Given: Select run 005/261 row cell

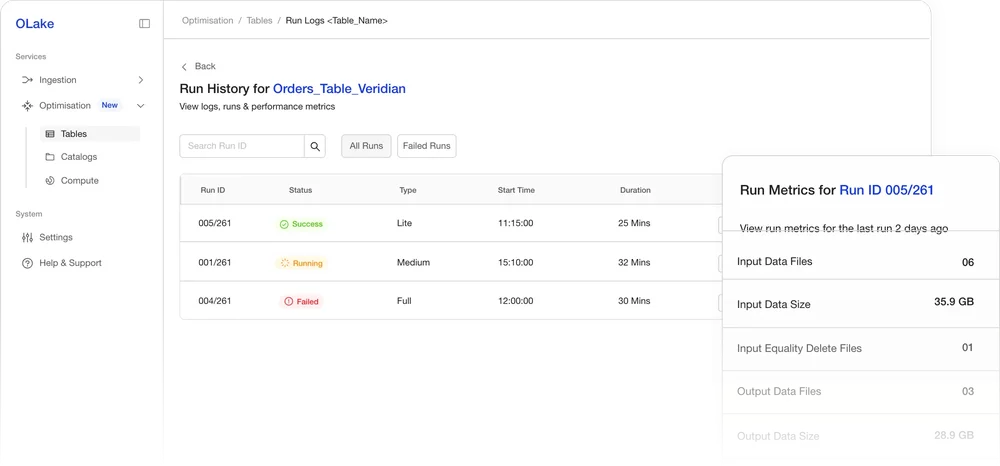Looking at the screenshot, I should [214, 224].
